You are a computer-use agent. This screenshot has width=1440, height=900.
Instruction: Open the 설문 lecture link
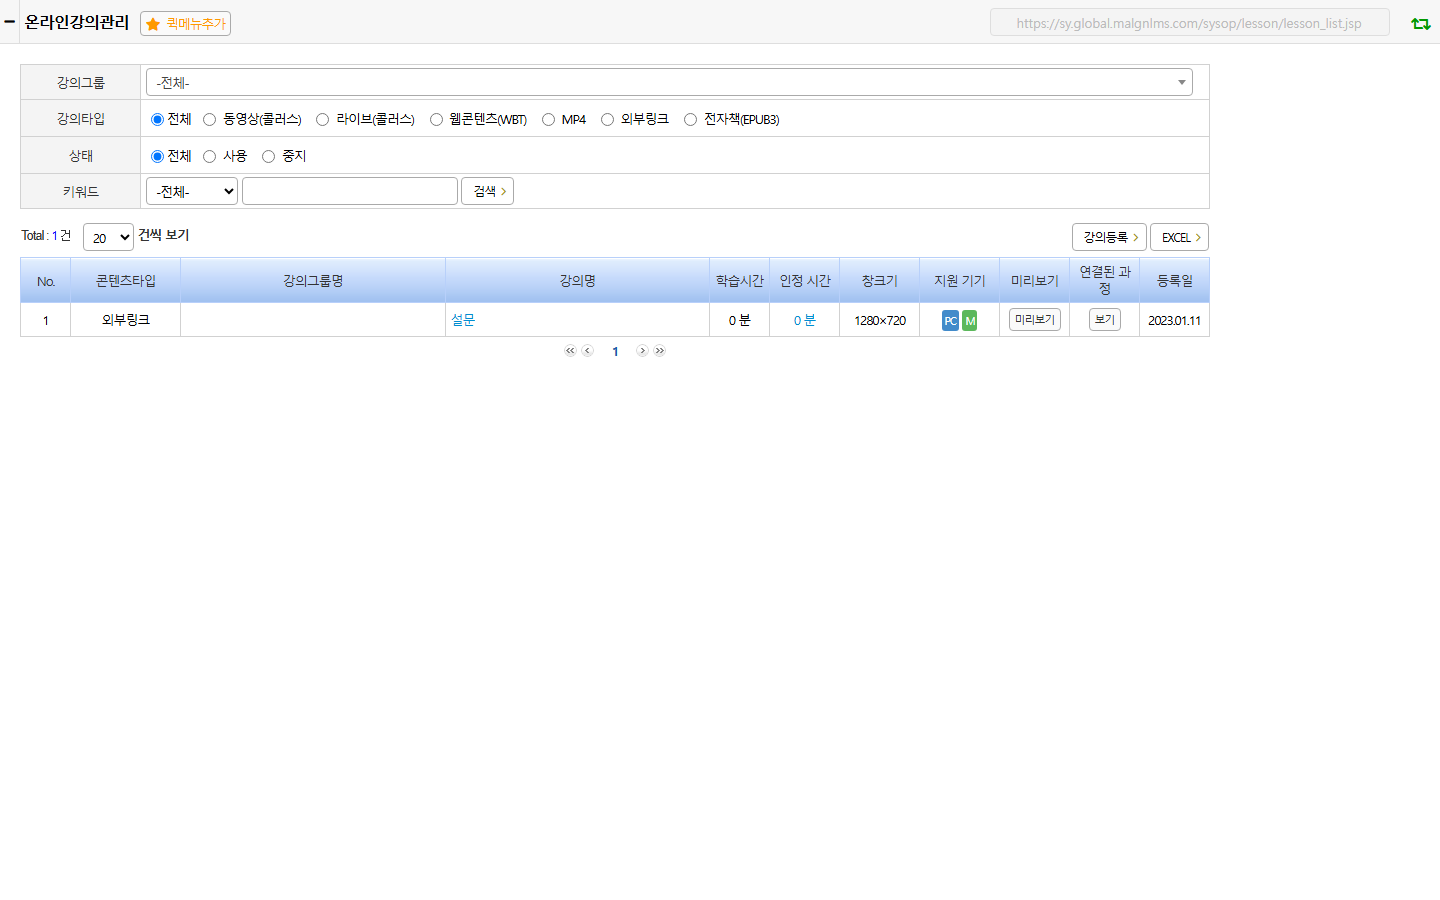(x=463, y=320)
